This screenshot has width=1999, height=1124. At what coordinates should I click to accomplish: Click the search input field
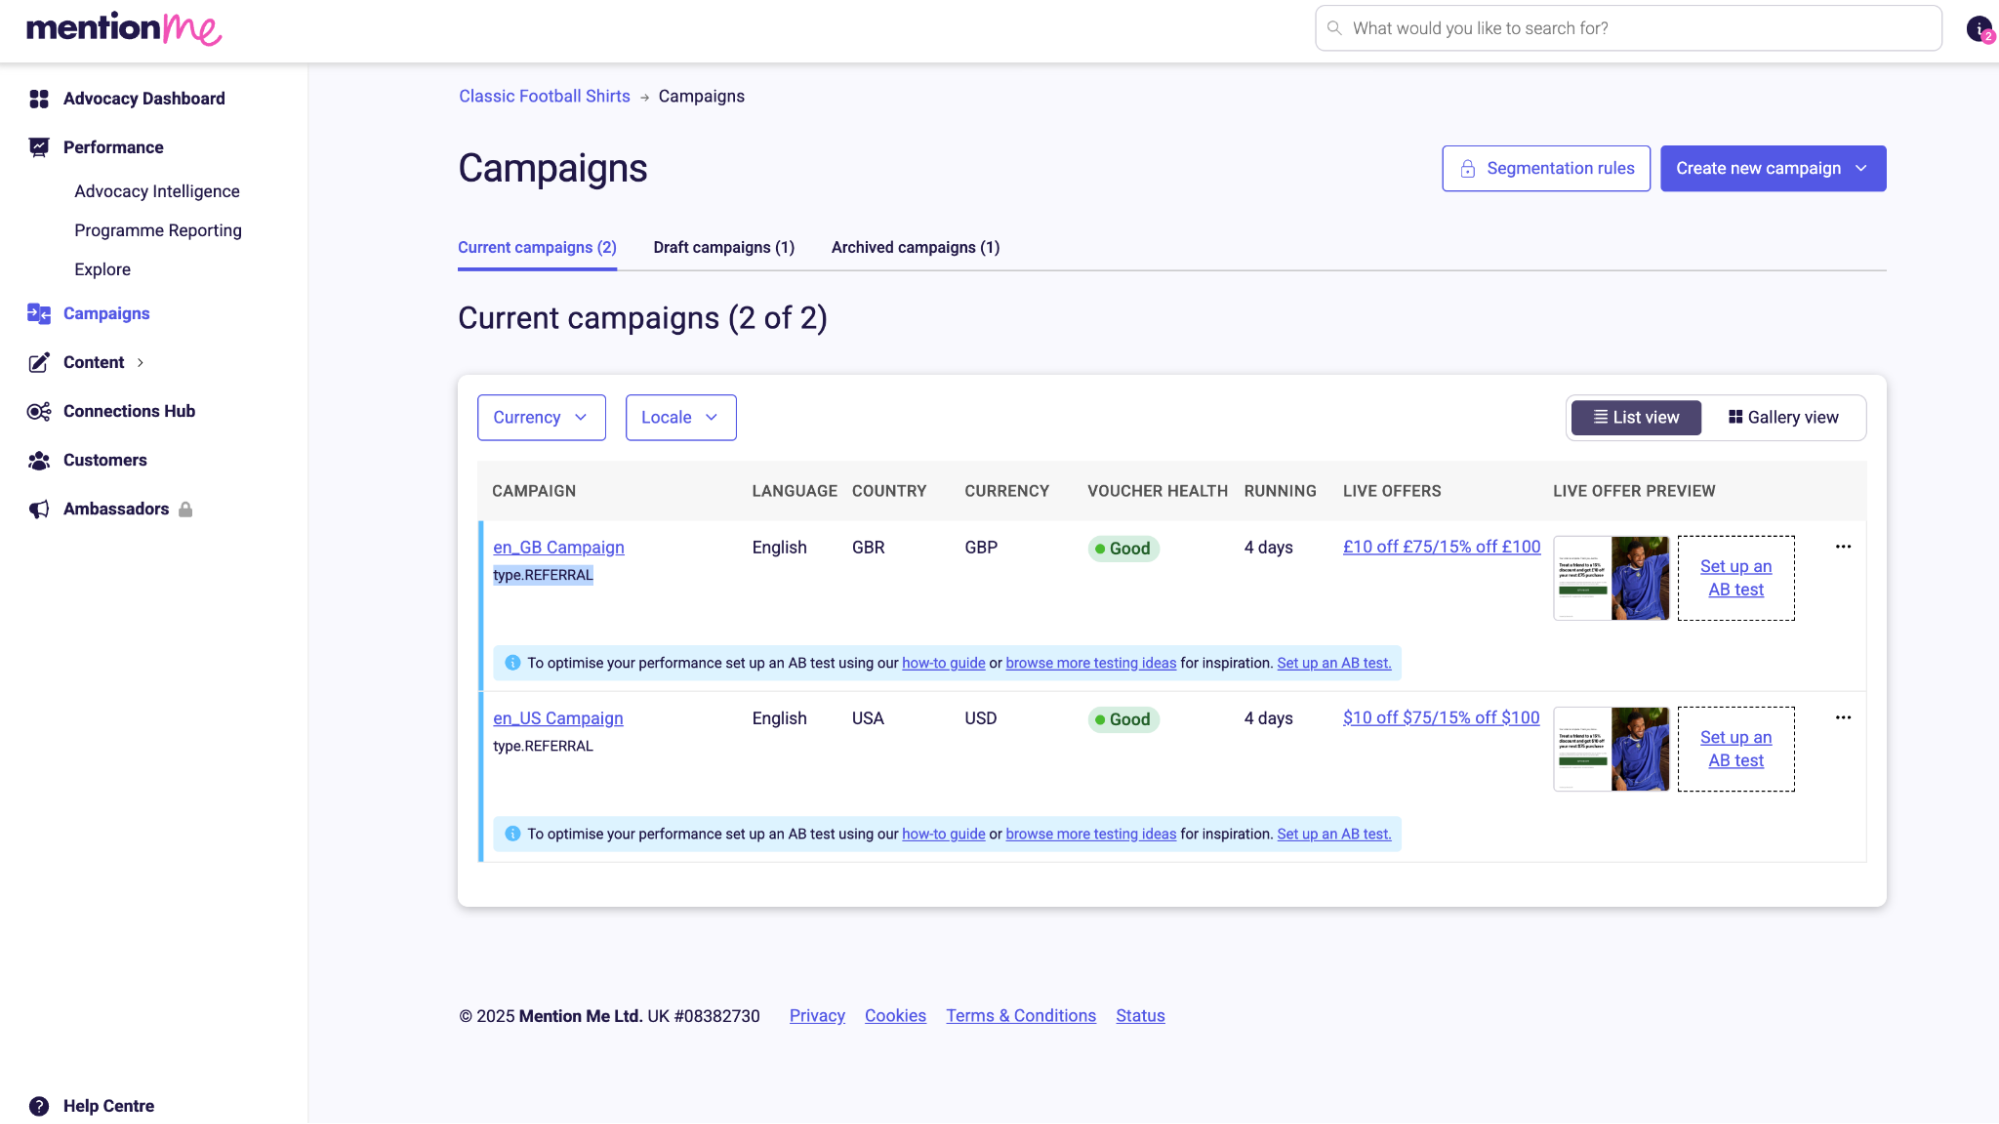1627,28
